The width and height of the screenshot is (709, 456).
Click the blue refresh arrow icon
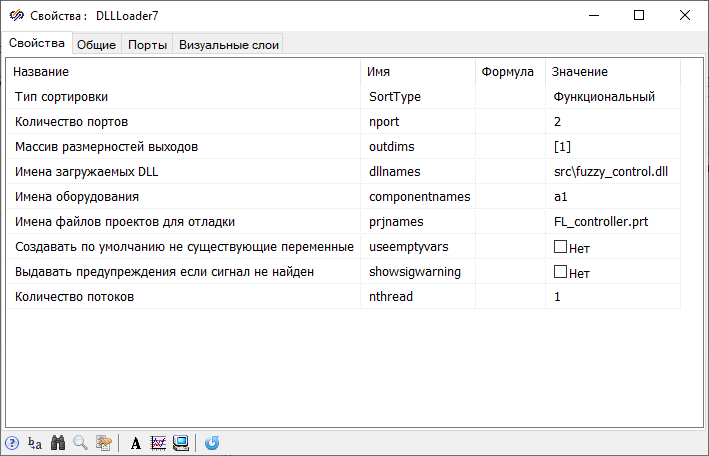(212, 443)
